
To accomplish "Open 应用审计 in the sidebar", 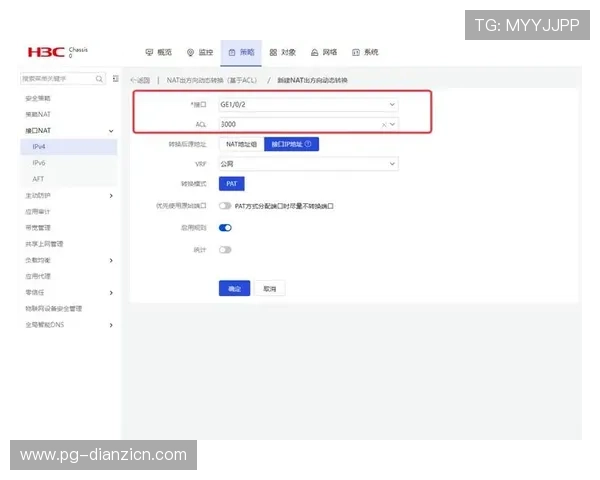I will tap(38, 212).
